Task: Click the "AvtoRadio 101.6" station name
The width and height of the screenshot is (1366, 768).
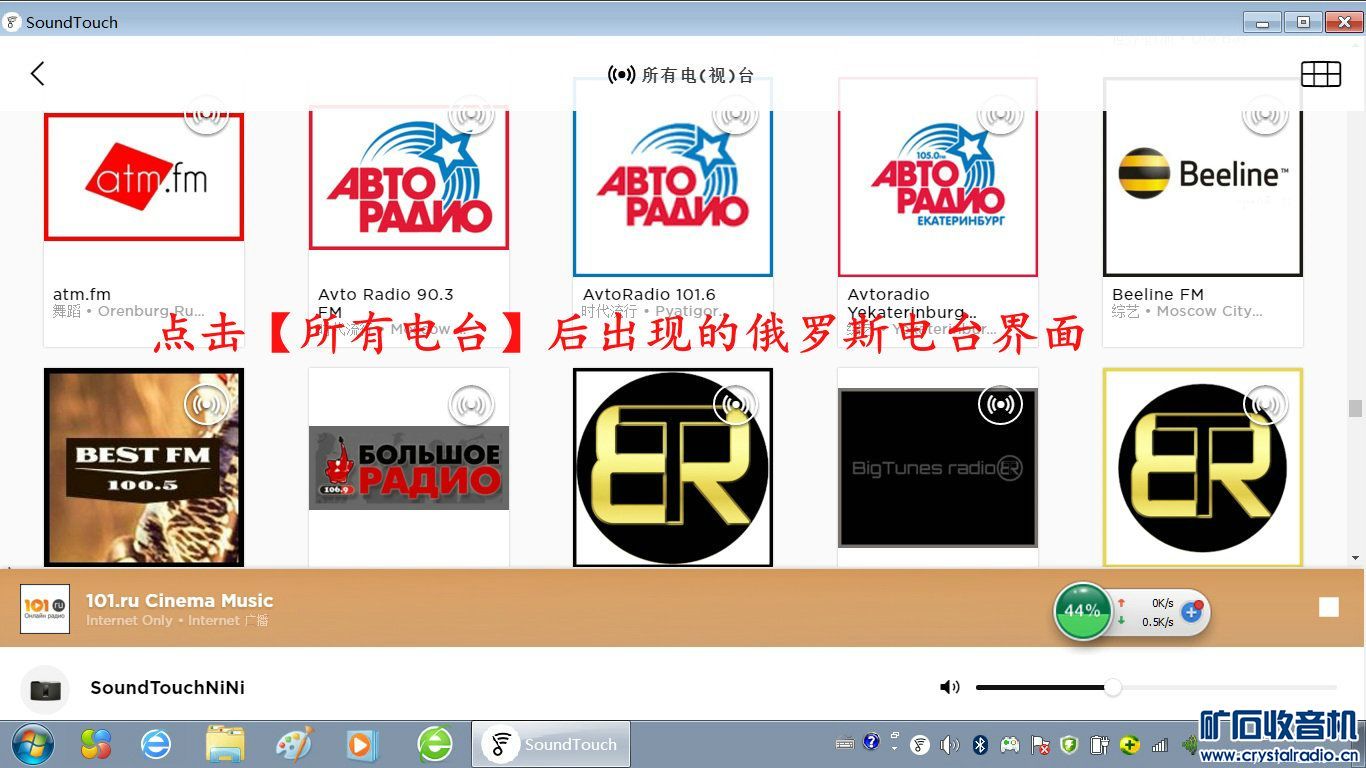Action: pos(649,294)
